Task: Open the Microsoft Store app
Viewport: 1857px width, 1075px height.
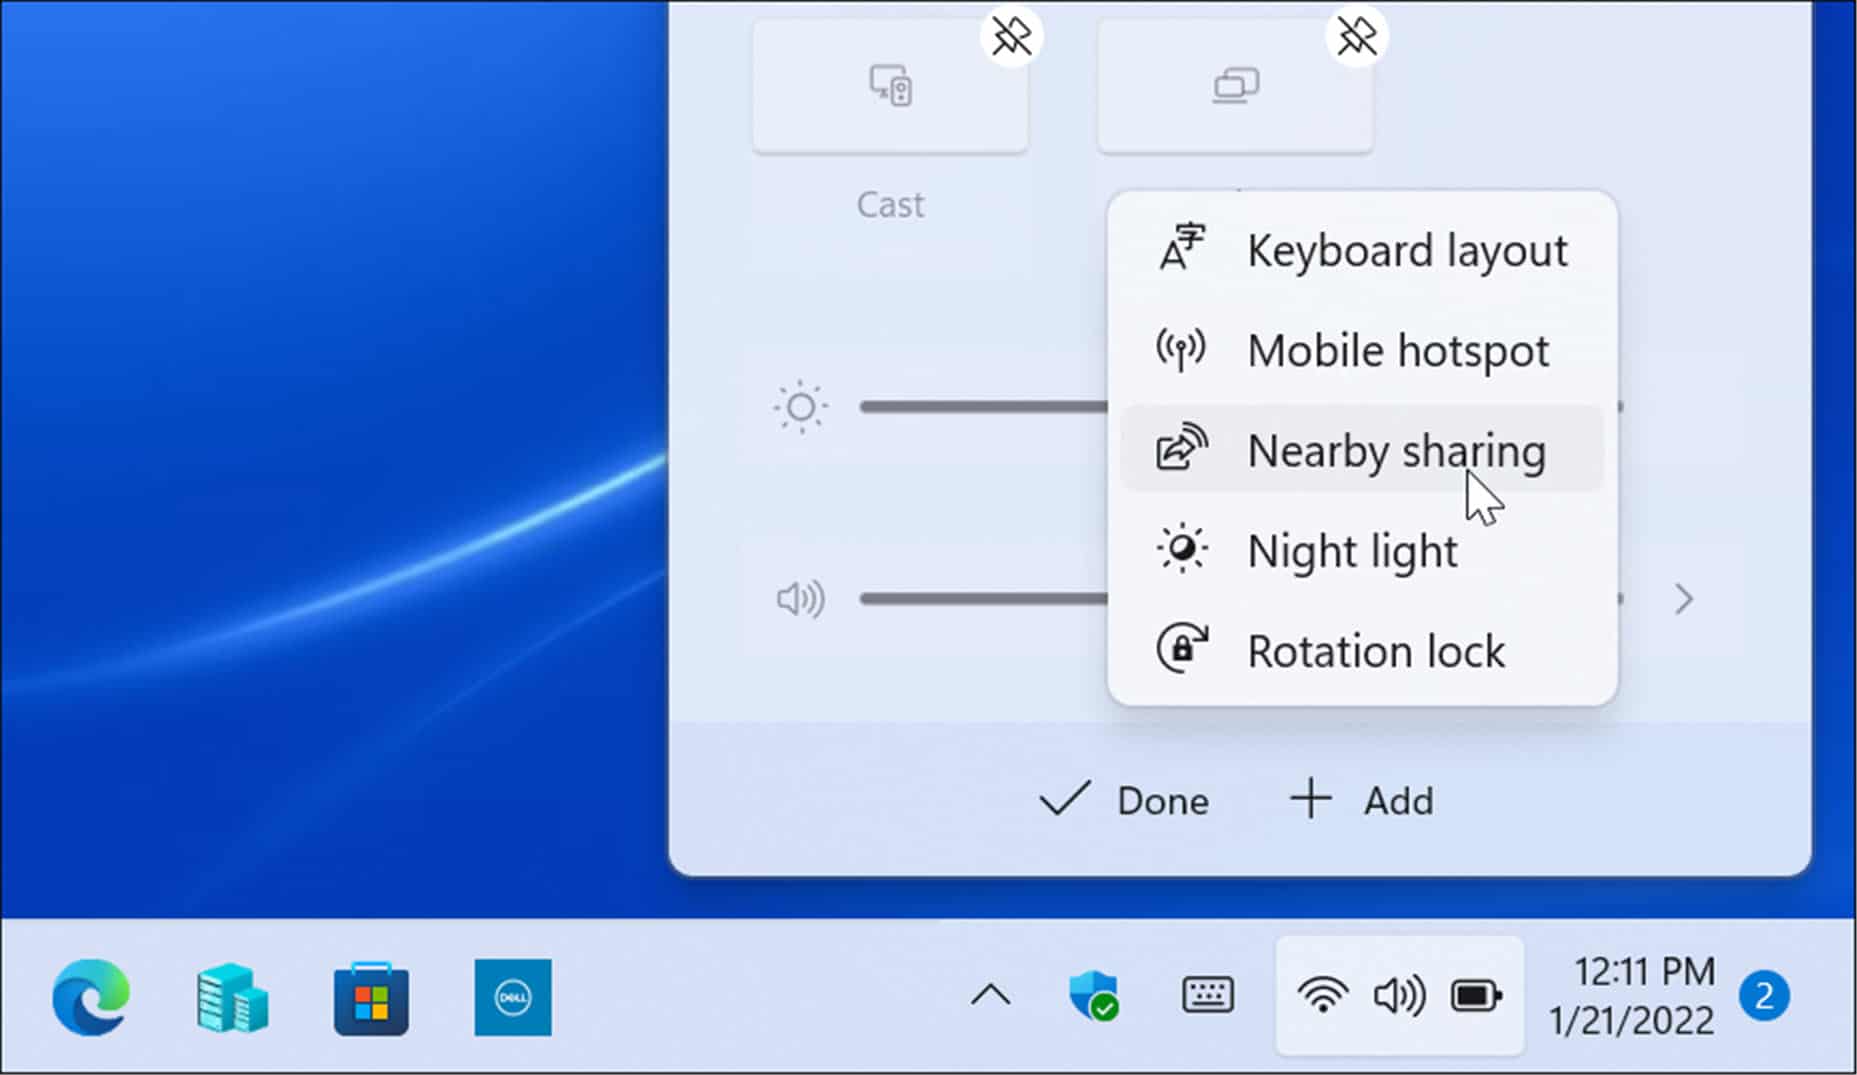Action: [371, 997]
